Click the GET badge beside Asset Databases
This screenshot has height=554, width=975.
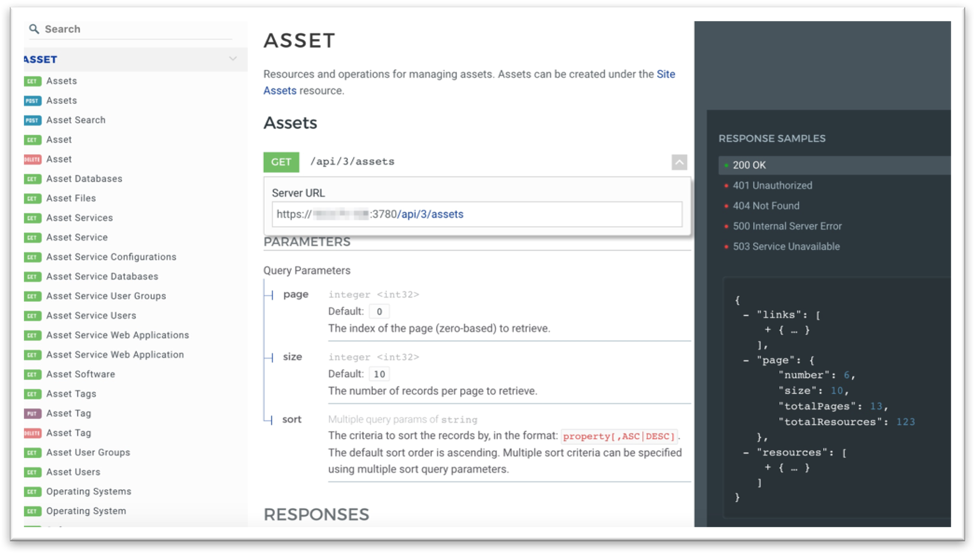(x=32, y=179)
